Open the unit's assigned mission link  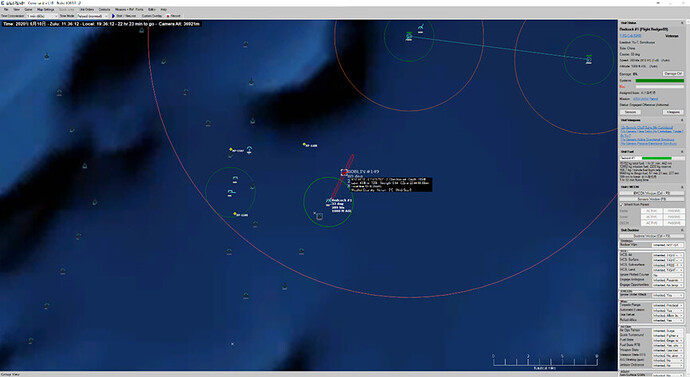coord(646,99)
